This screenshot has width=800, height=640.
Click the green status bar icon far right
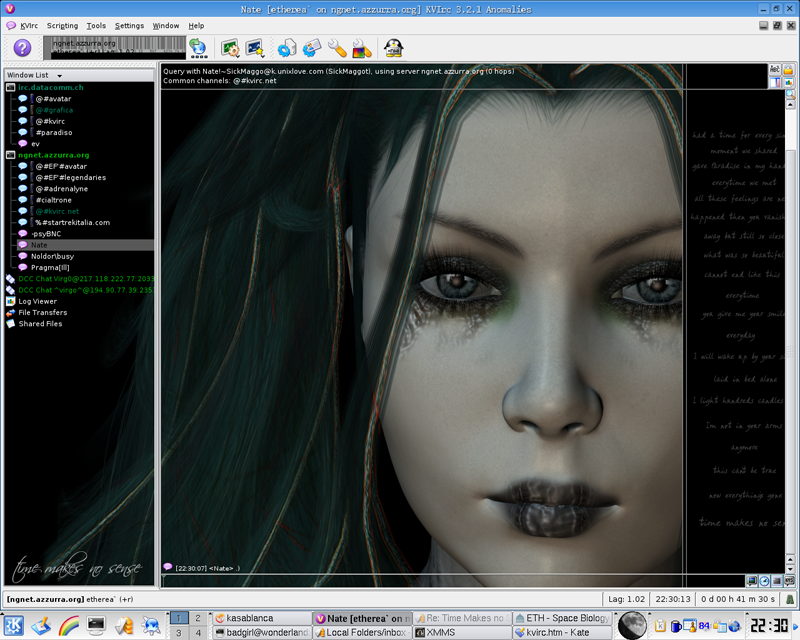coord(790,599)
